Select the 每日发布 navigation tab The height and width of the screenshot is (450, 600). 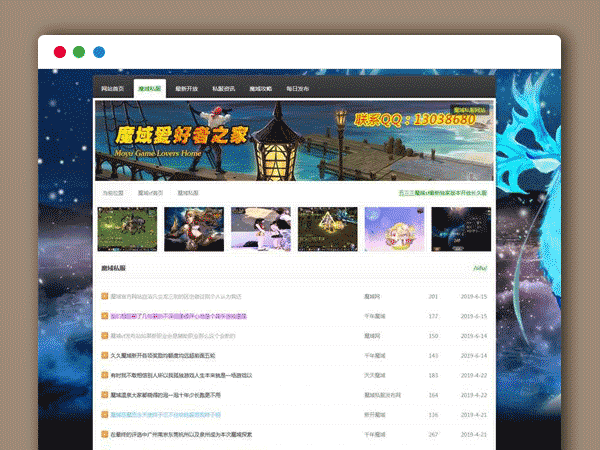pos(298,88)
